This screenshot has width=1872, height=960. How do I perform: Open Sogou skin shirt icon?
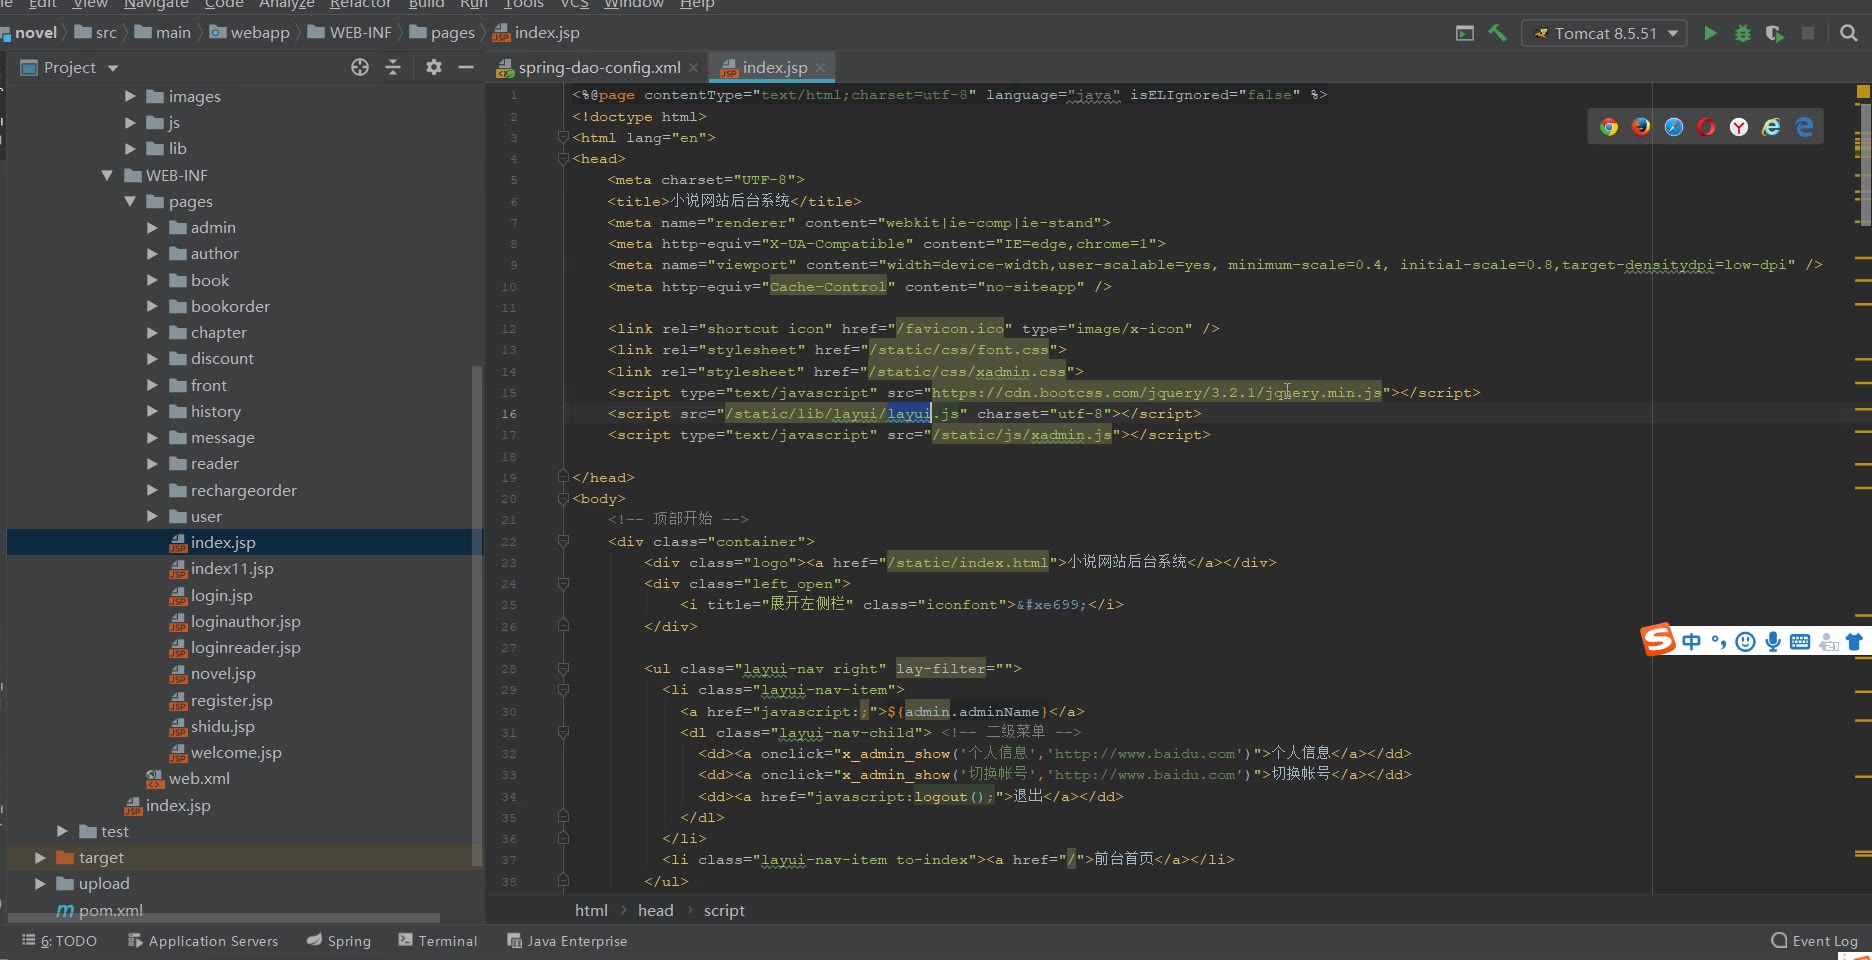tap(1855, 642)
